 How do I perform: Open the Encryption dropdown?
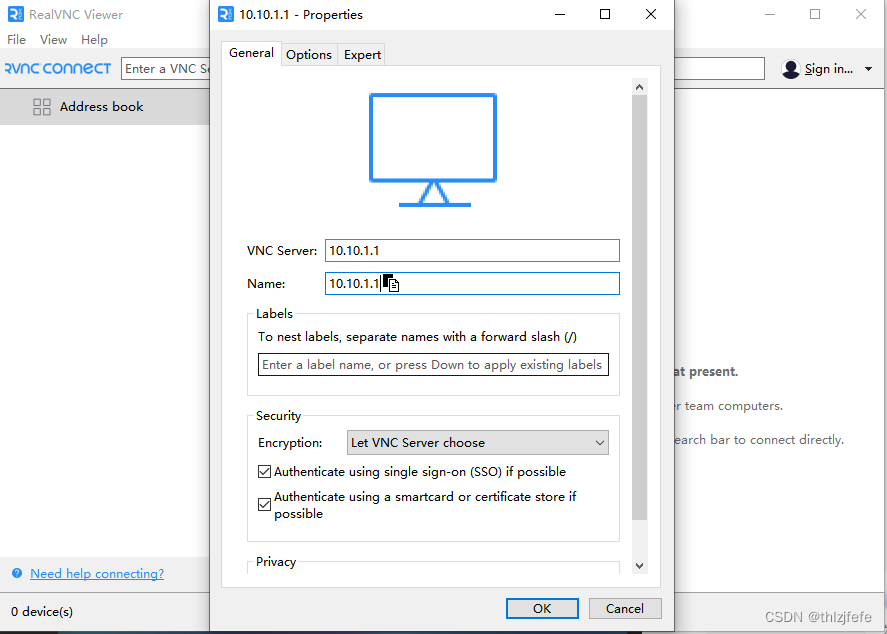pyautogui.click(x=477, y=443)
